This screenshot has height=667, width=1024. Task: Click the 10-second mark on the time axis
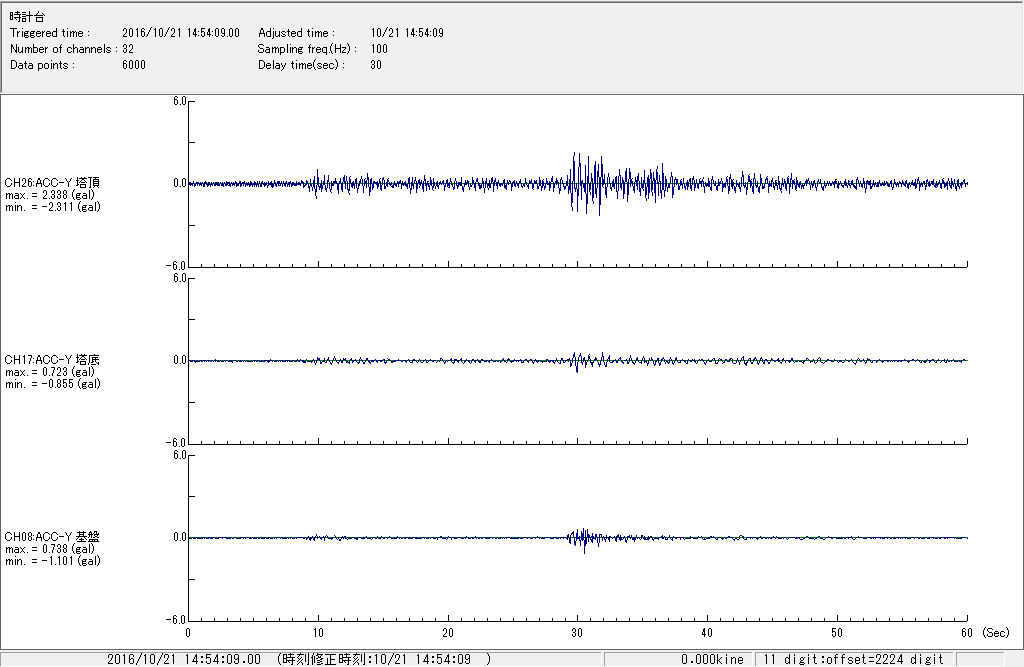coord(317,633)
